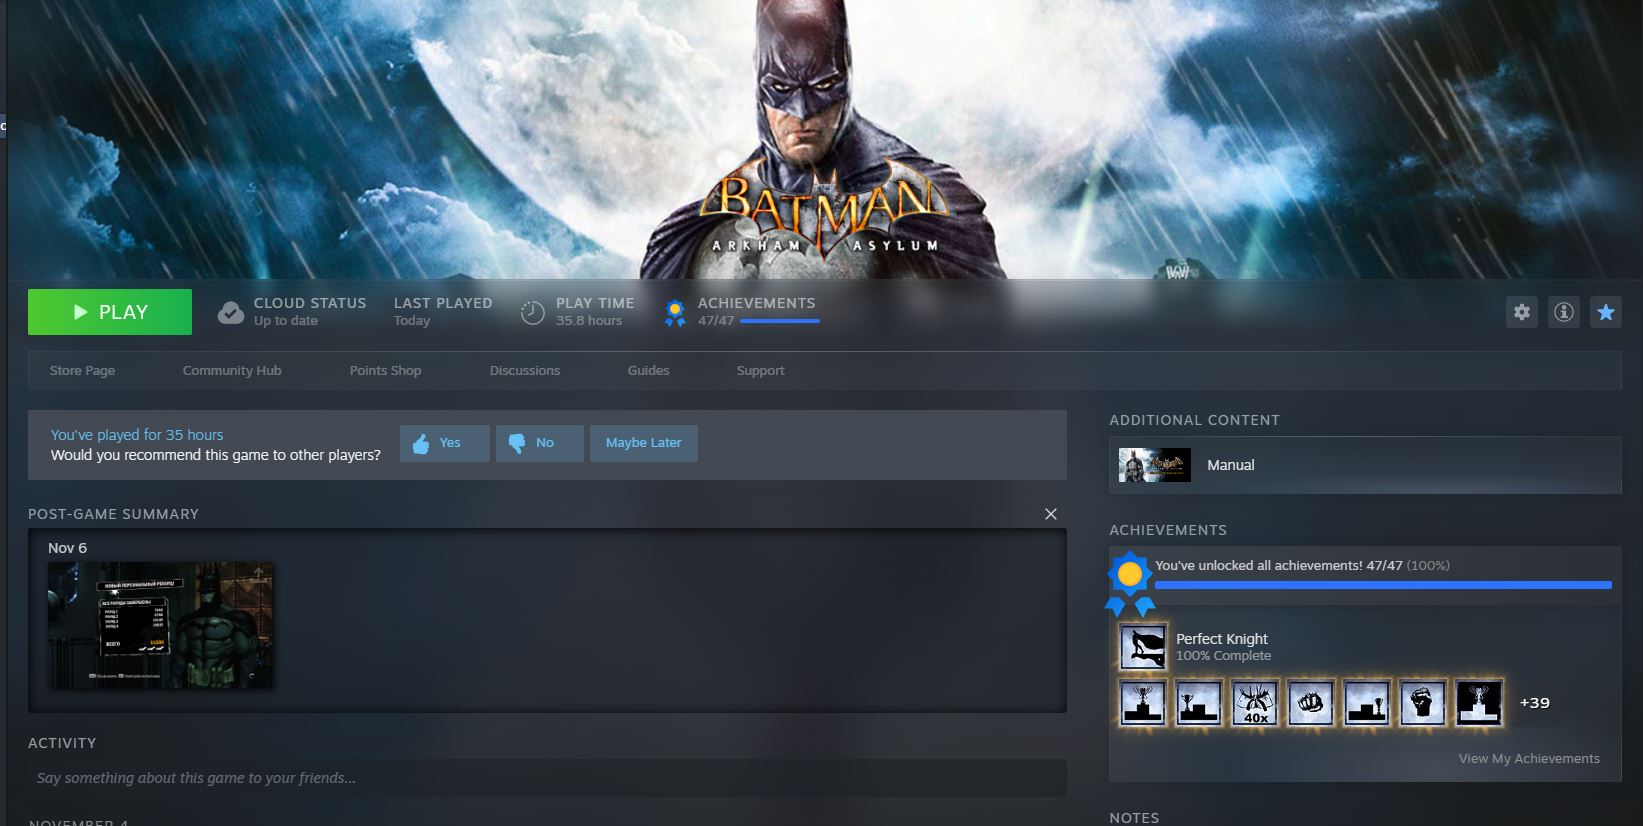This screenshot has height=826, width=1643.
Task: Recommend the game with Yes button
Action: pyautogui.click(x=445, y=443)
